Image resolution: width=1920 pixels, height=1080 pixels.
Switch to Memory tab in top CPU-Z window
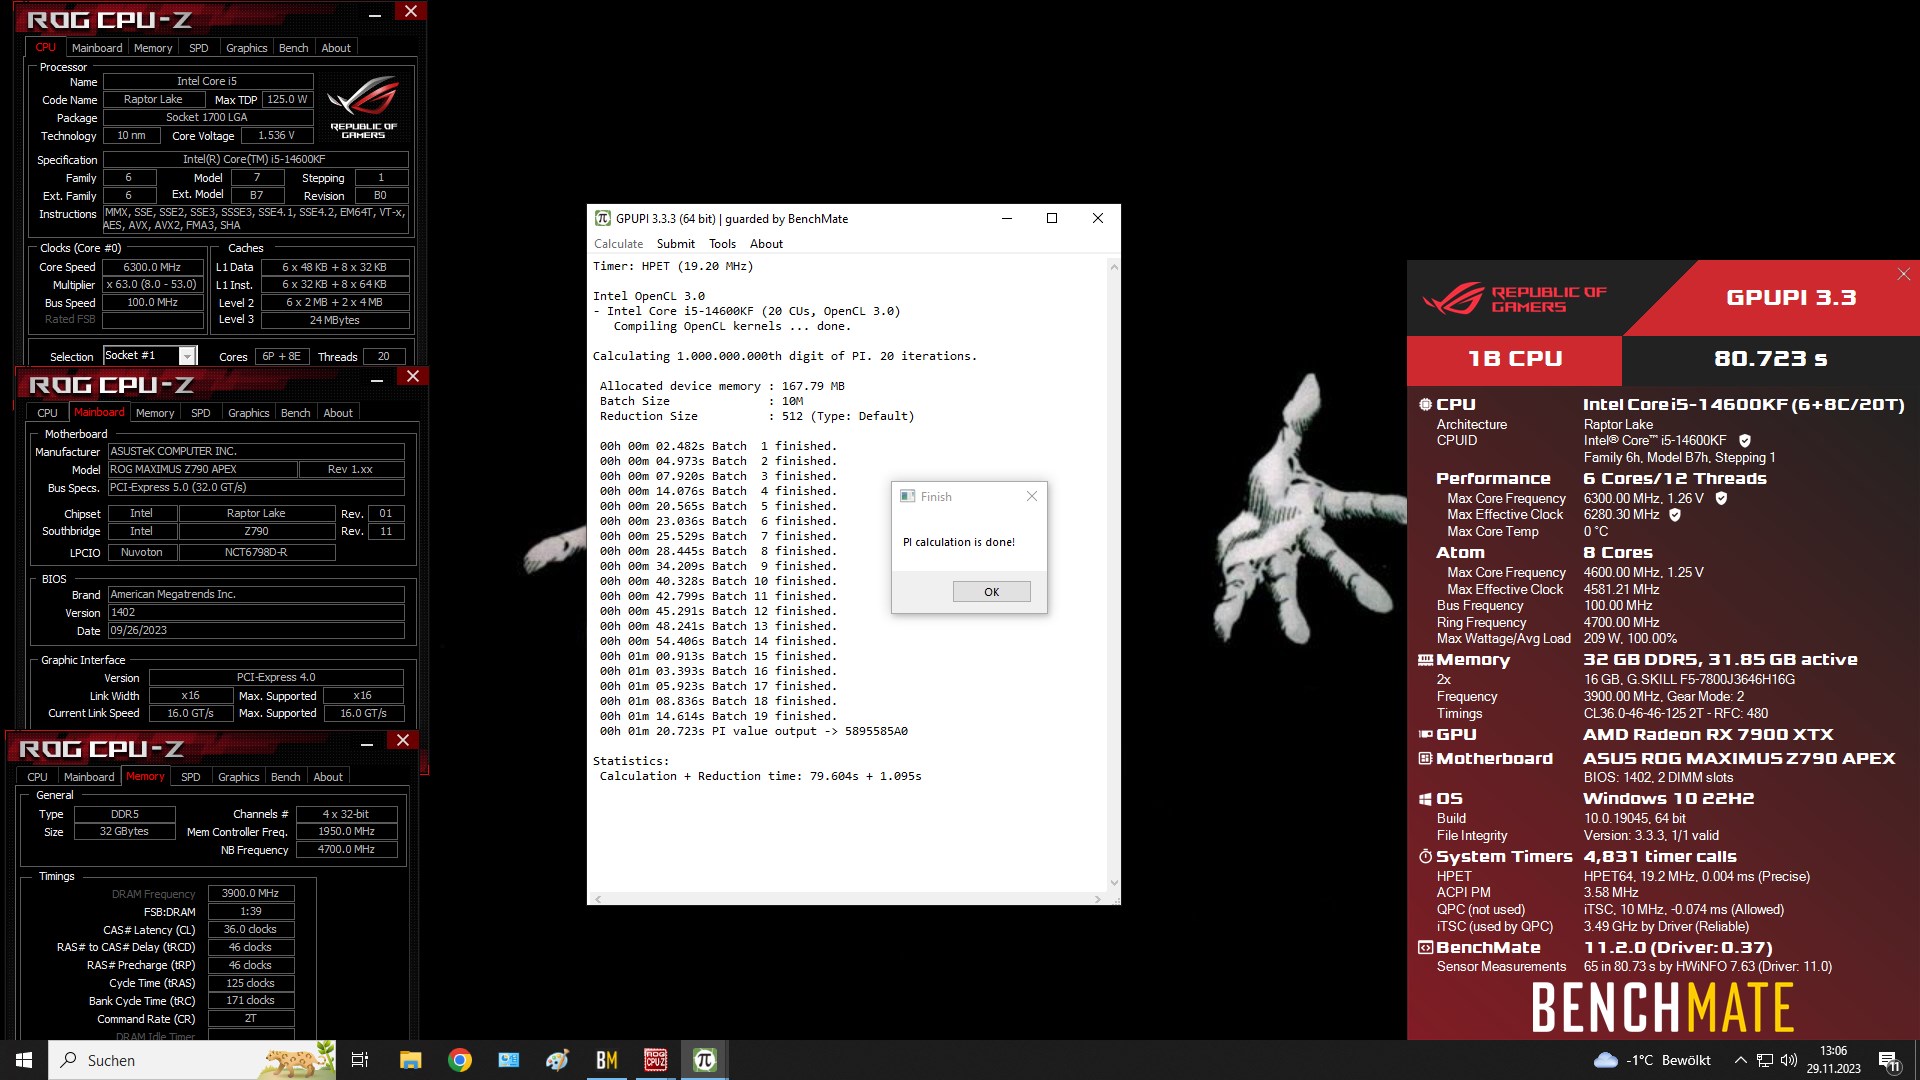[x=153, y=48]
